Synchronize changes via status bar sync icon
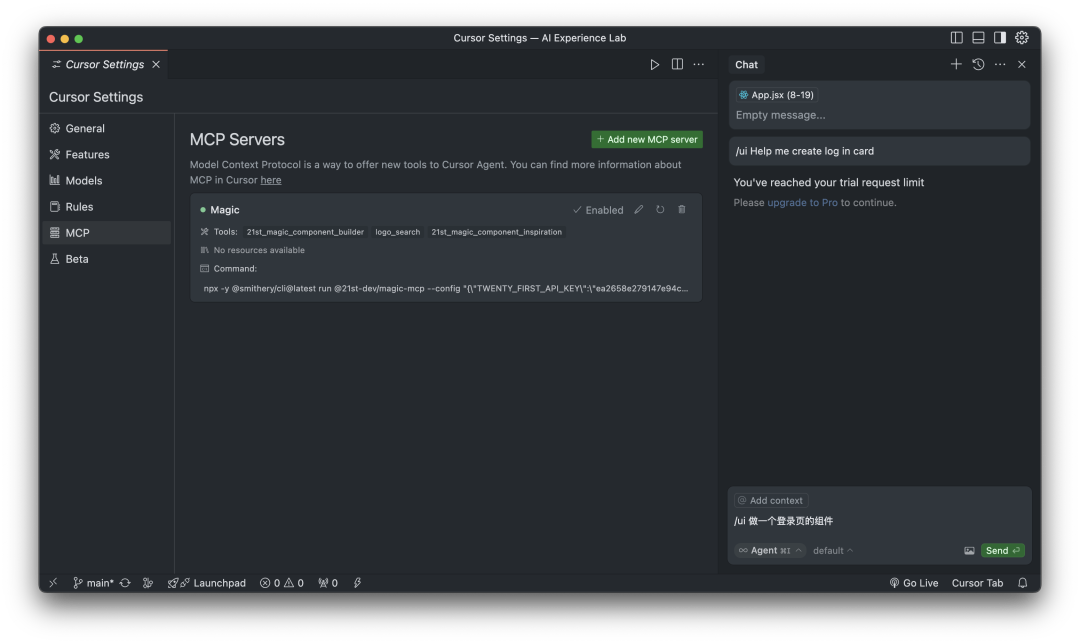 coord(125,583)
